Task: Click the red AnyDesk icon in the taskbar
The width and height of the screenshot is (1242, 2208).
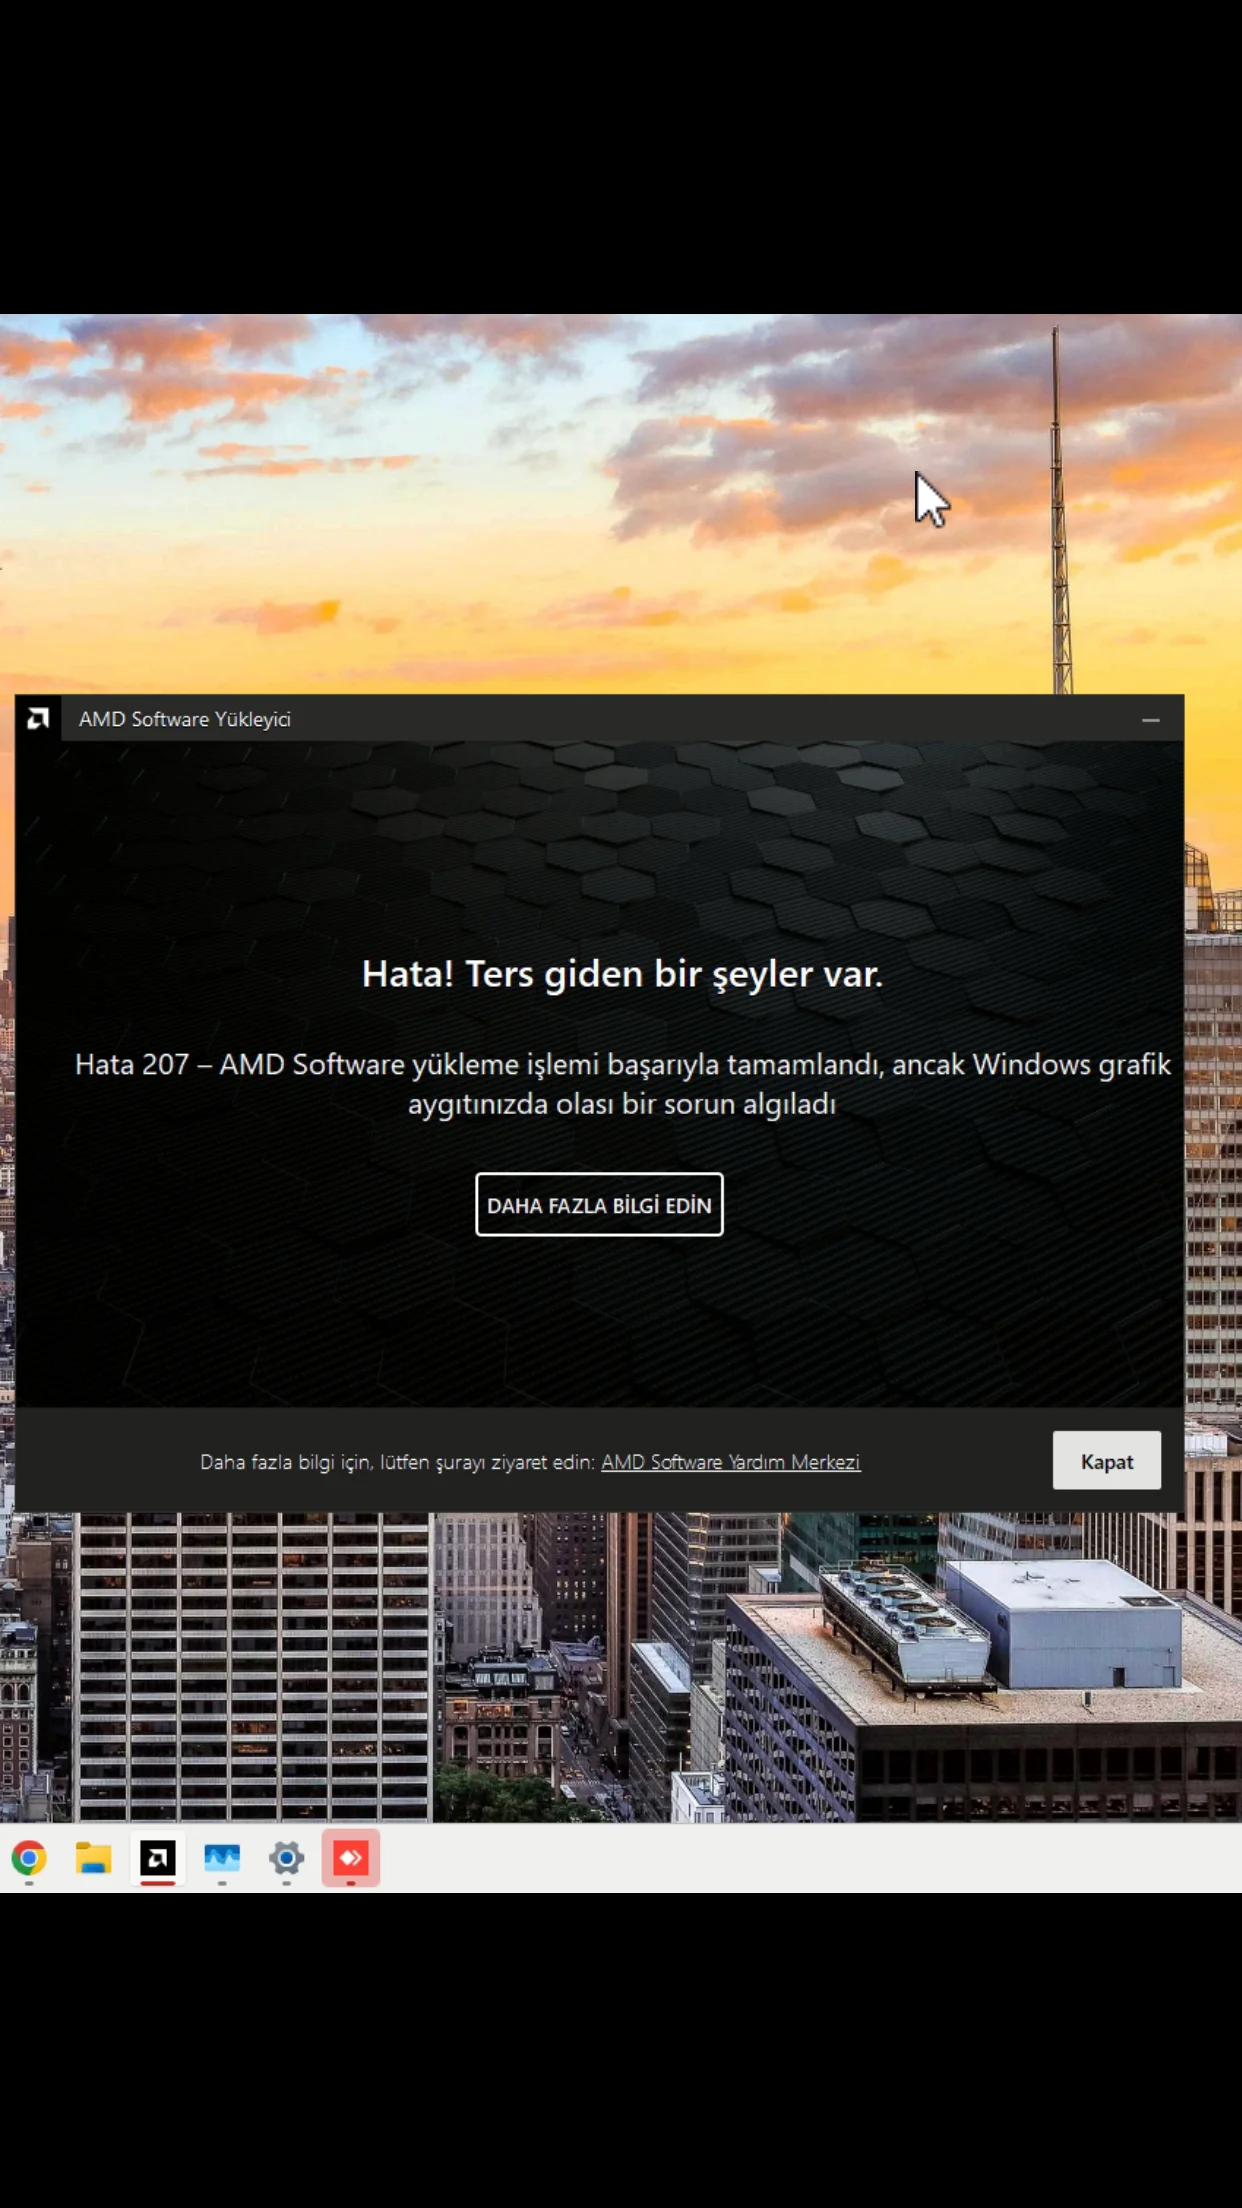Action: (x=351, y=1859)
